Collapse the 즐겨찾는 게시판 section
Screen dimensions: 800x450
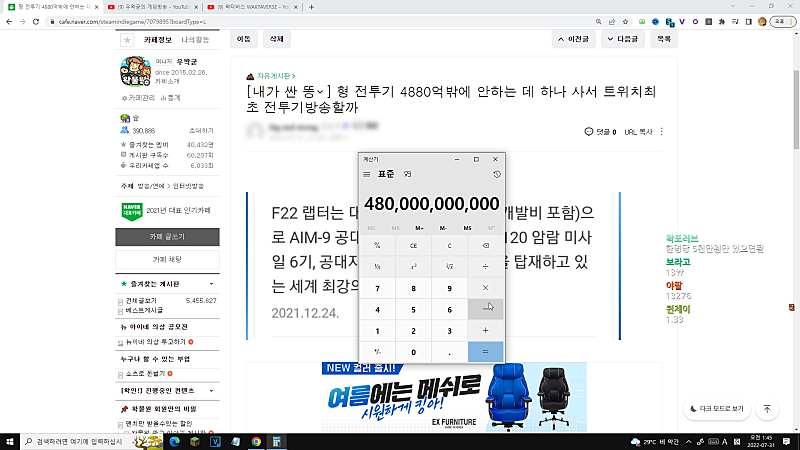tap(211, 284)
